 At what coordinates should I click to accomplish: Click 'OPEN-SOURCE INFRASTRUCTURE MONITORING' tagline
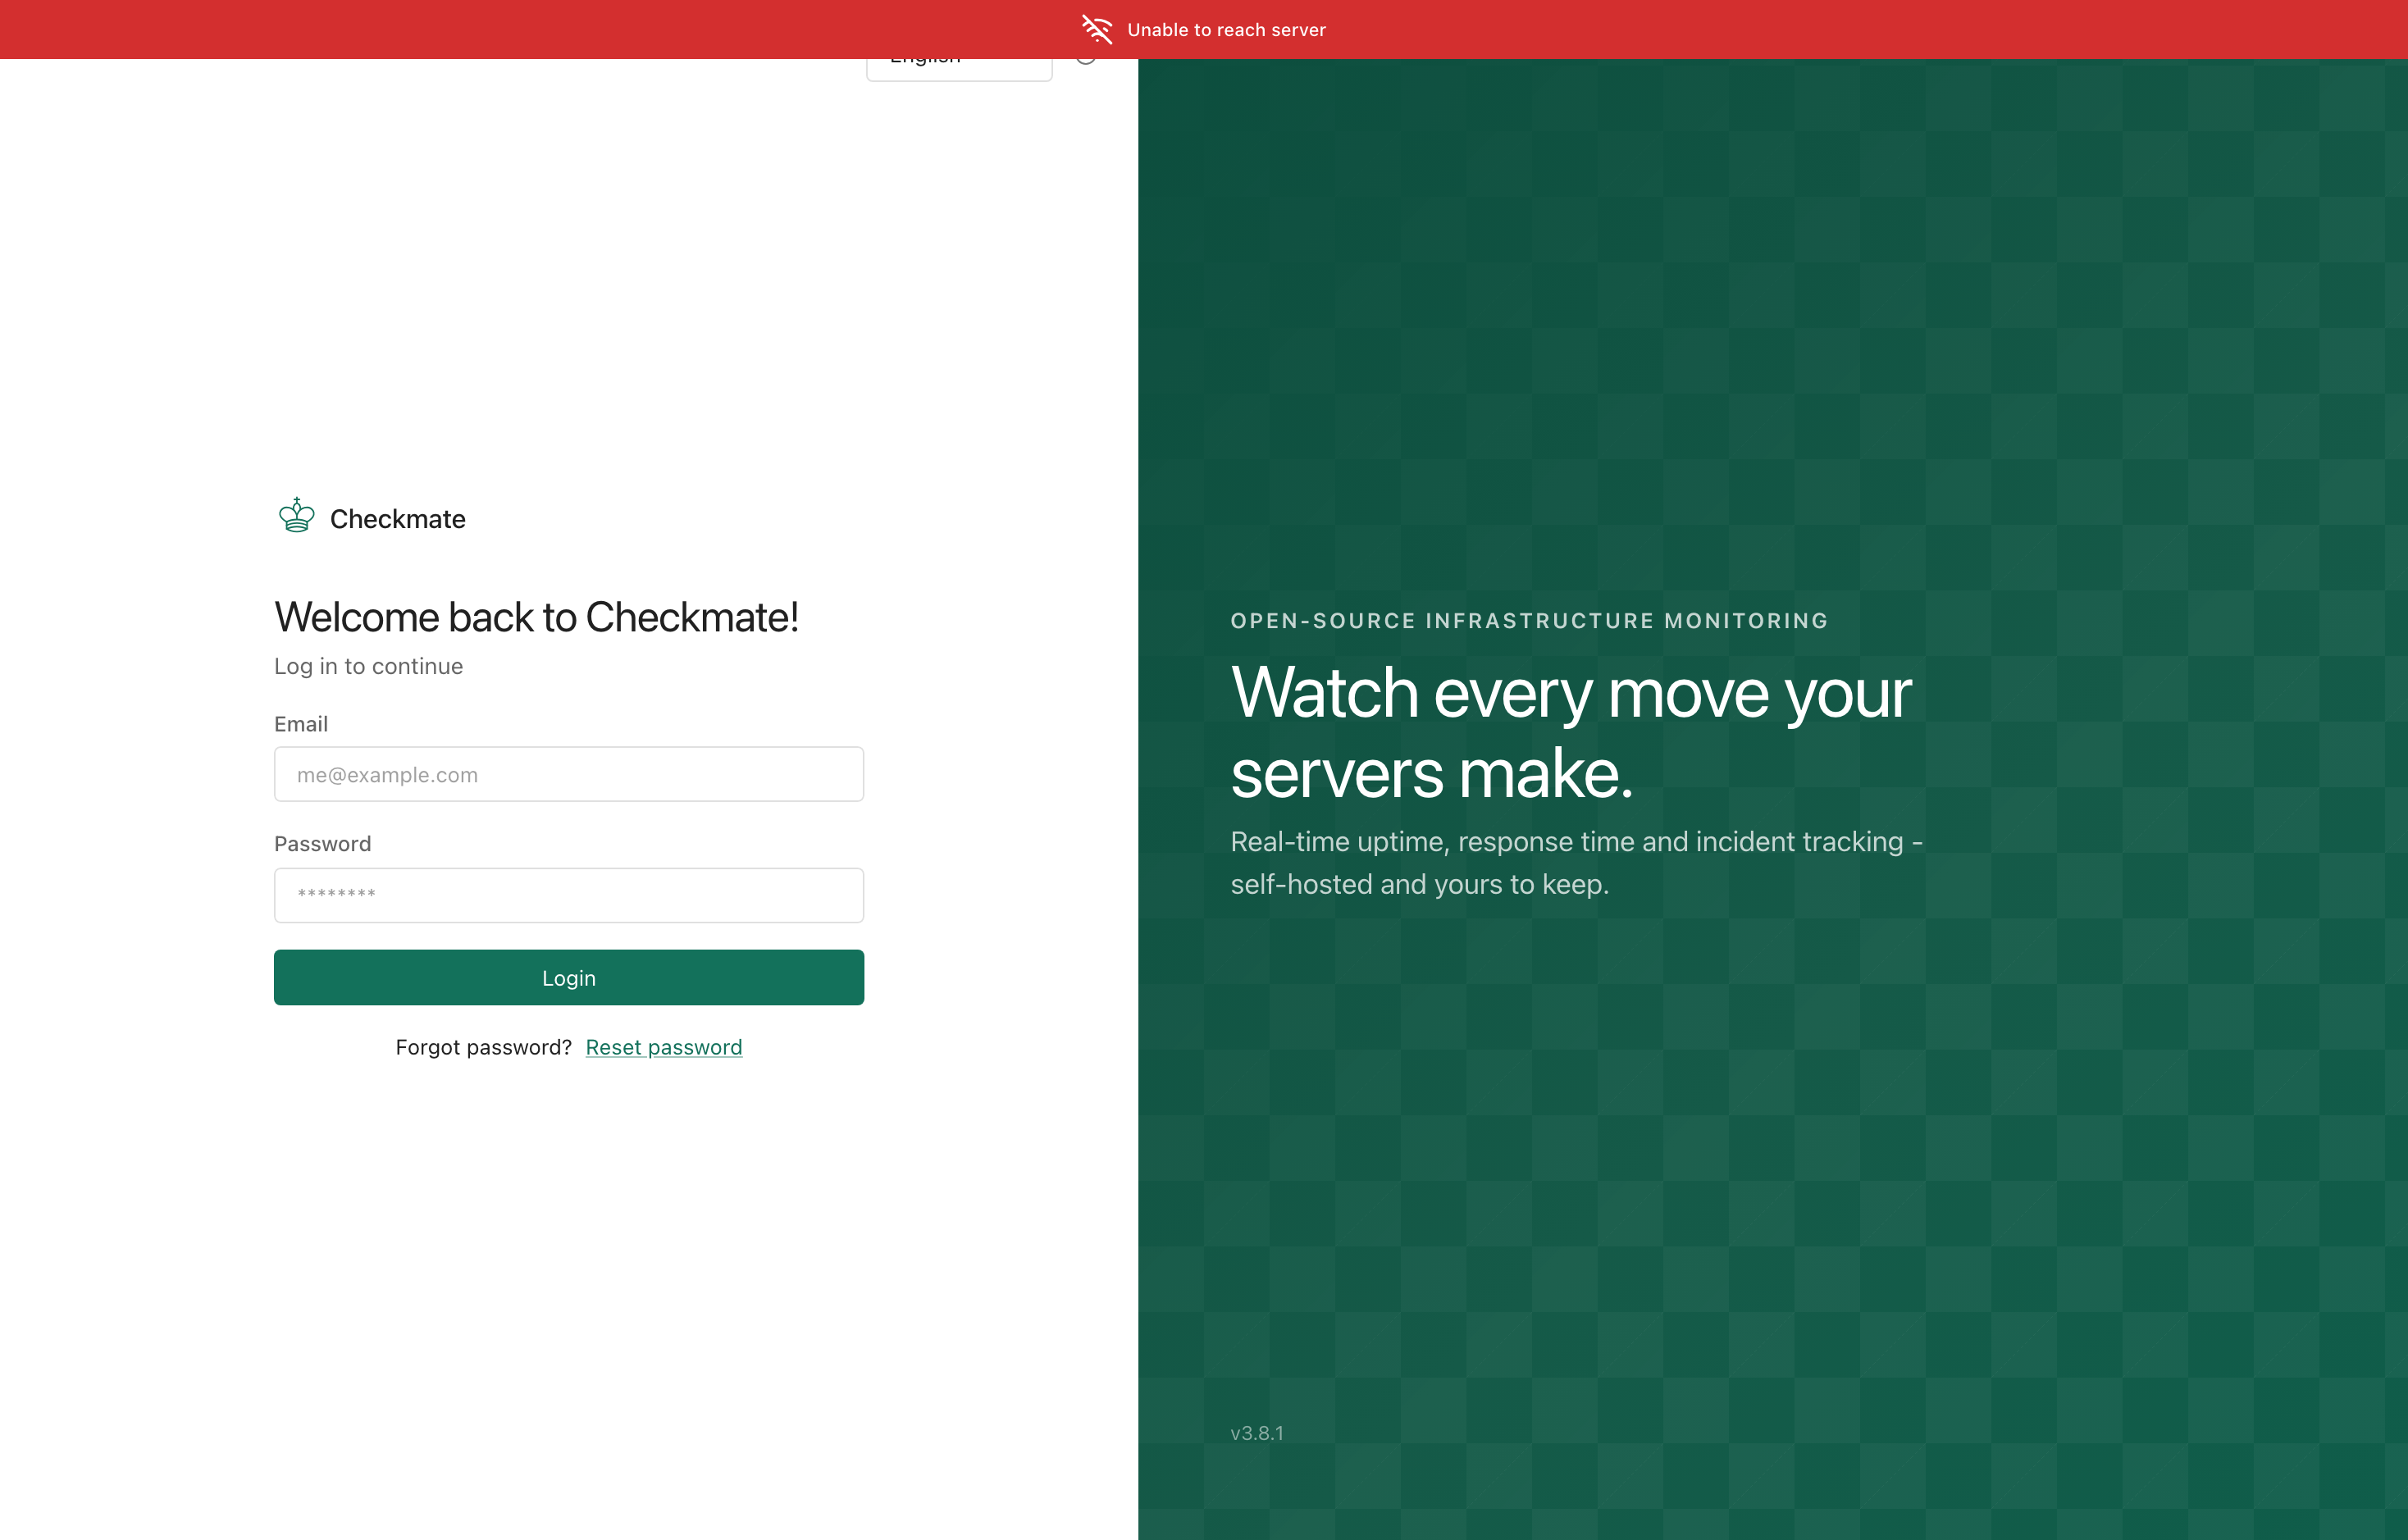(x=1530, y=621)
